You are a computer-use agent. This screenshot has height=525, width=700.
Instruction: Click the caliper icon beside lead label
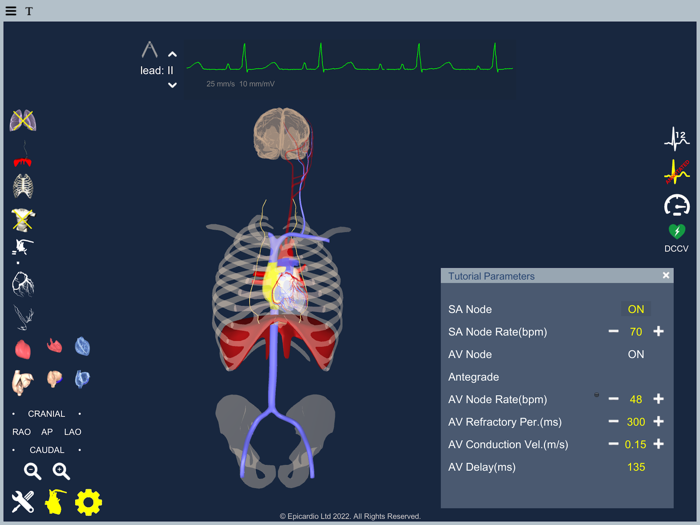[x=150, y=50]
